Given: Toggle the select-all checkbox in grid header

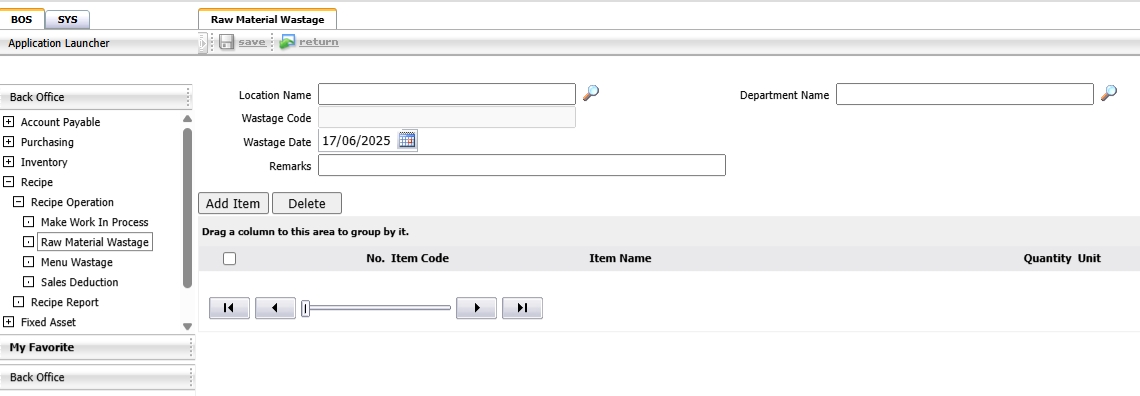Looking at the screenshot, I should (230, 259).
